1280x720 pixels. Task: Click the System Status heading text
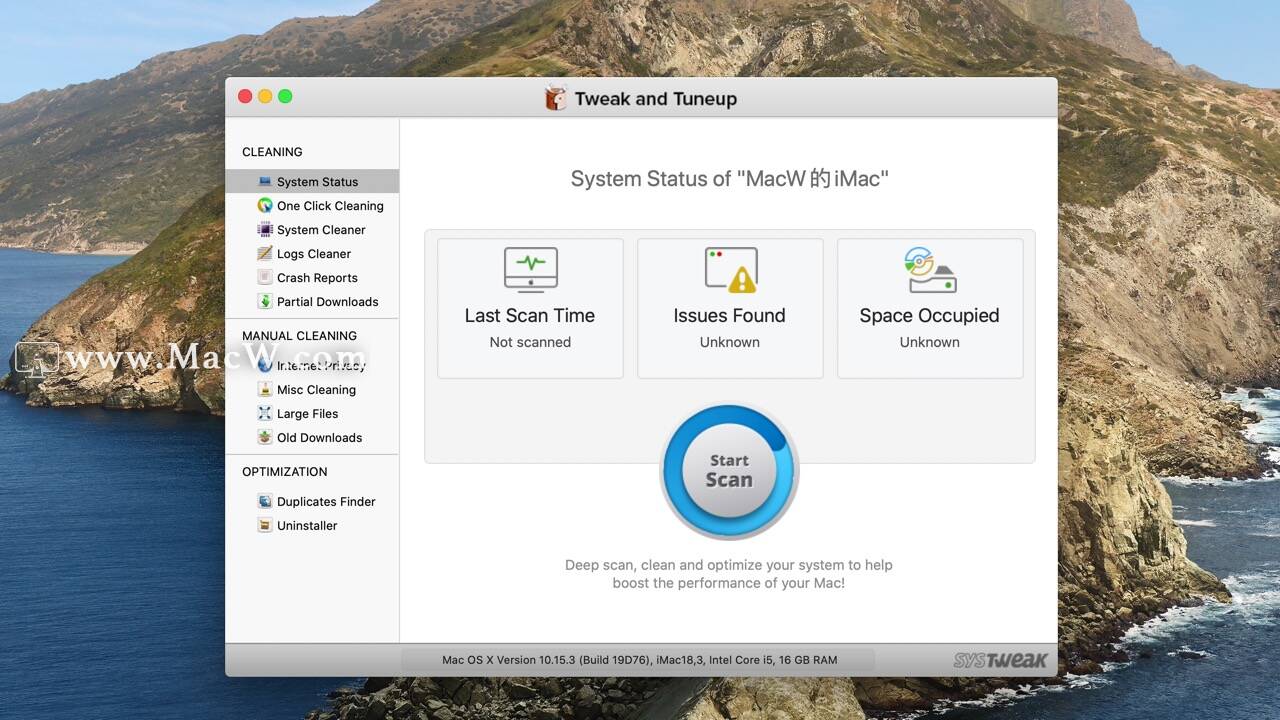tap(729, 179)
